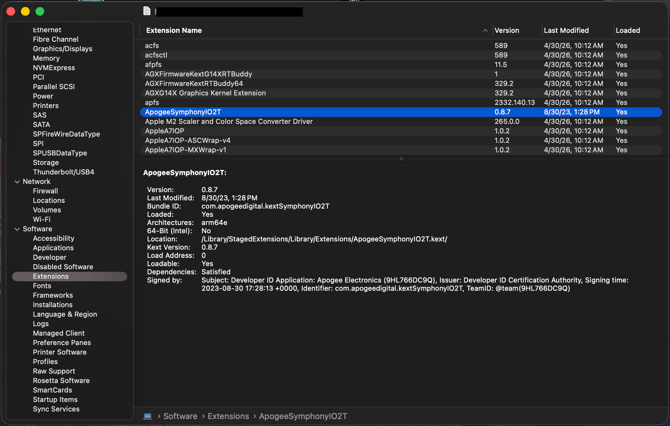
Task: Select Locations under Network
Action: 49,200
